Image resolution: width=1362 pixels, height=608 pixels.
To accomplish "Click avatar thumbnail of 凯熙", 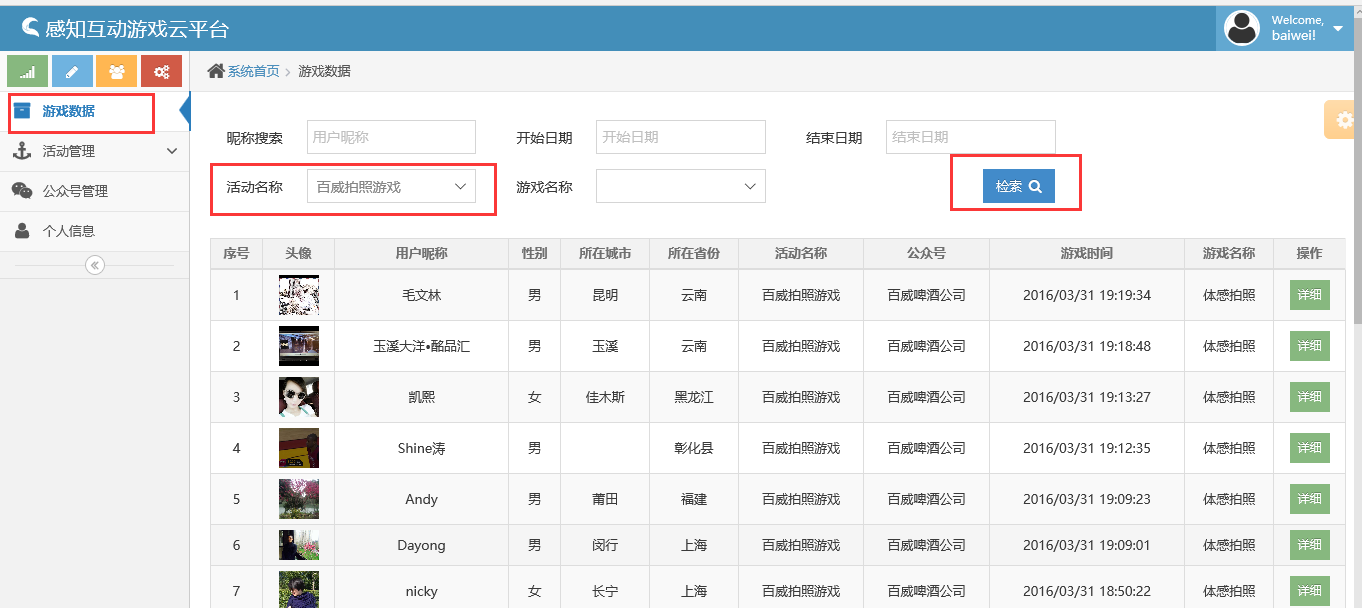I will 299,397.
